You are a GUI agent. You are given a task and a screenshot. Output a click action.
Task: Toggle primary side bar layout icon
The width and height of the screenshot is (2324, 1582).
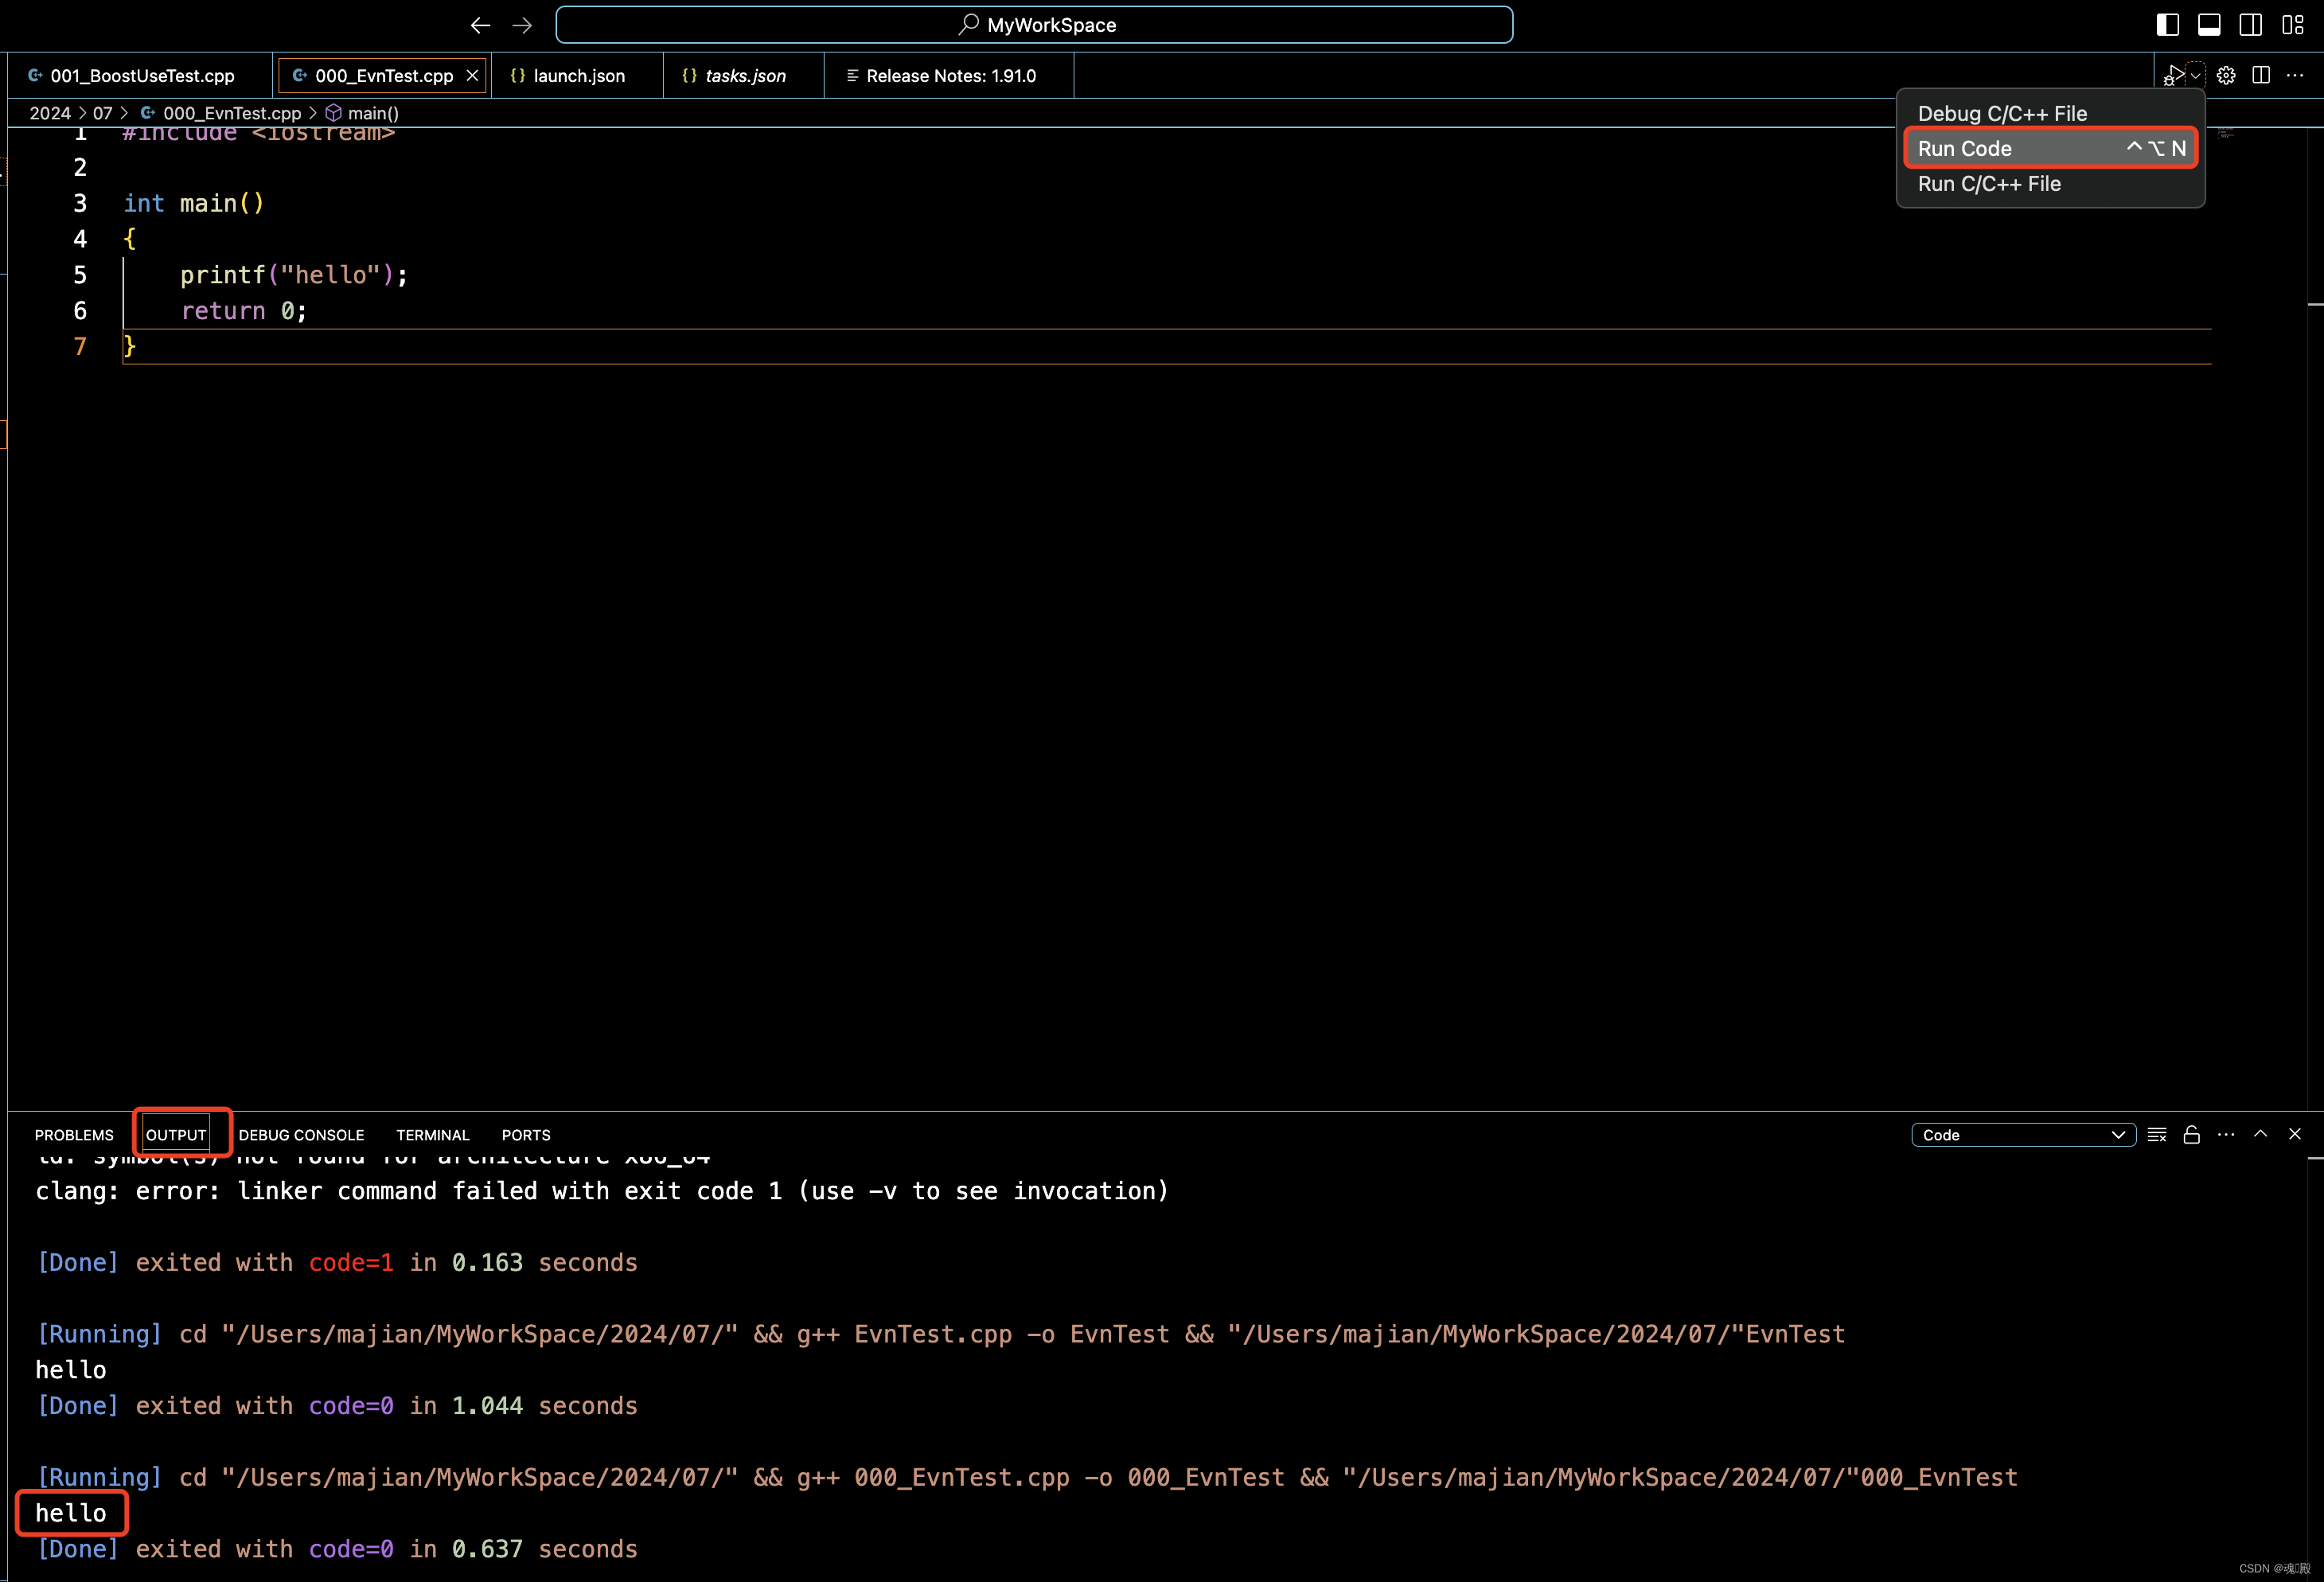(2168, 25)
